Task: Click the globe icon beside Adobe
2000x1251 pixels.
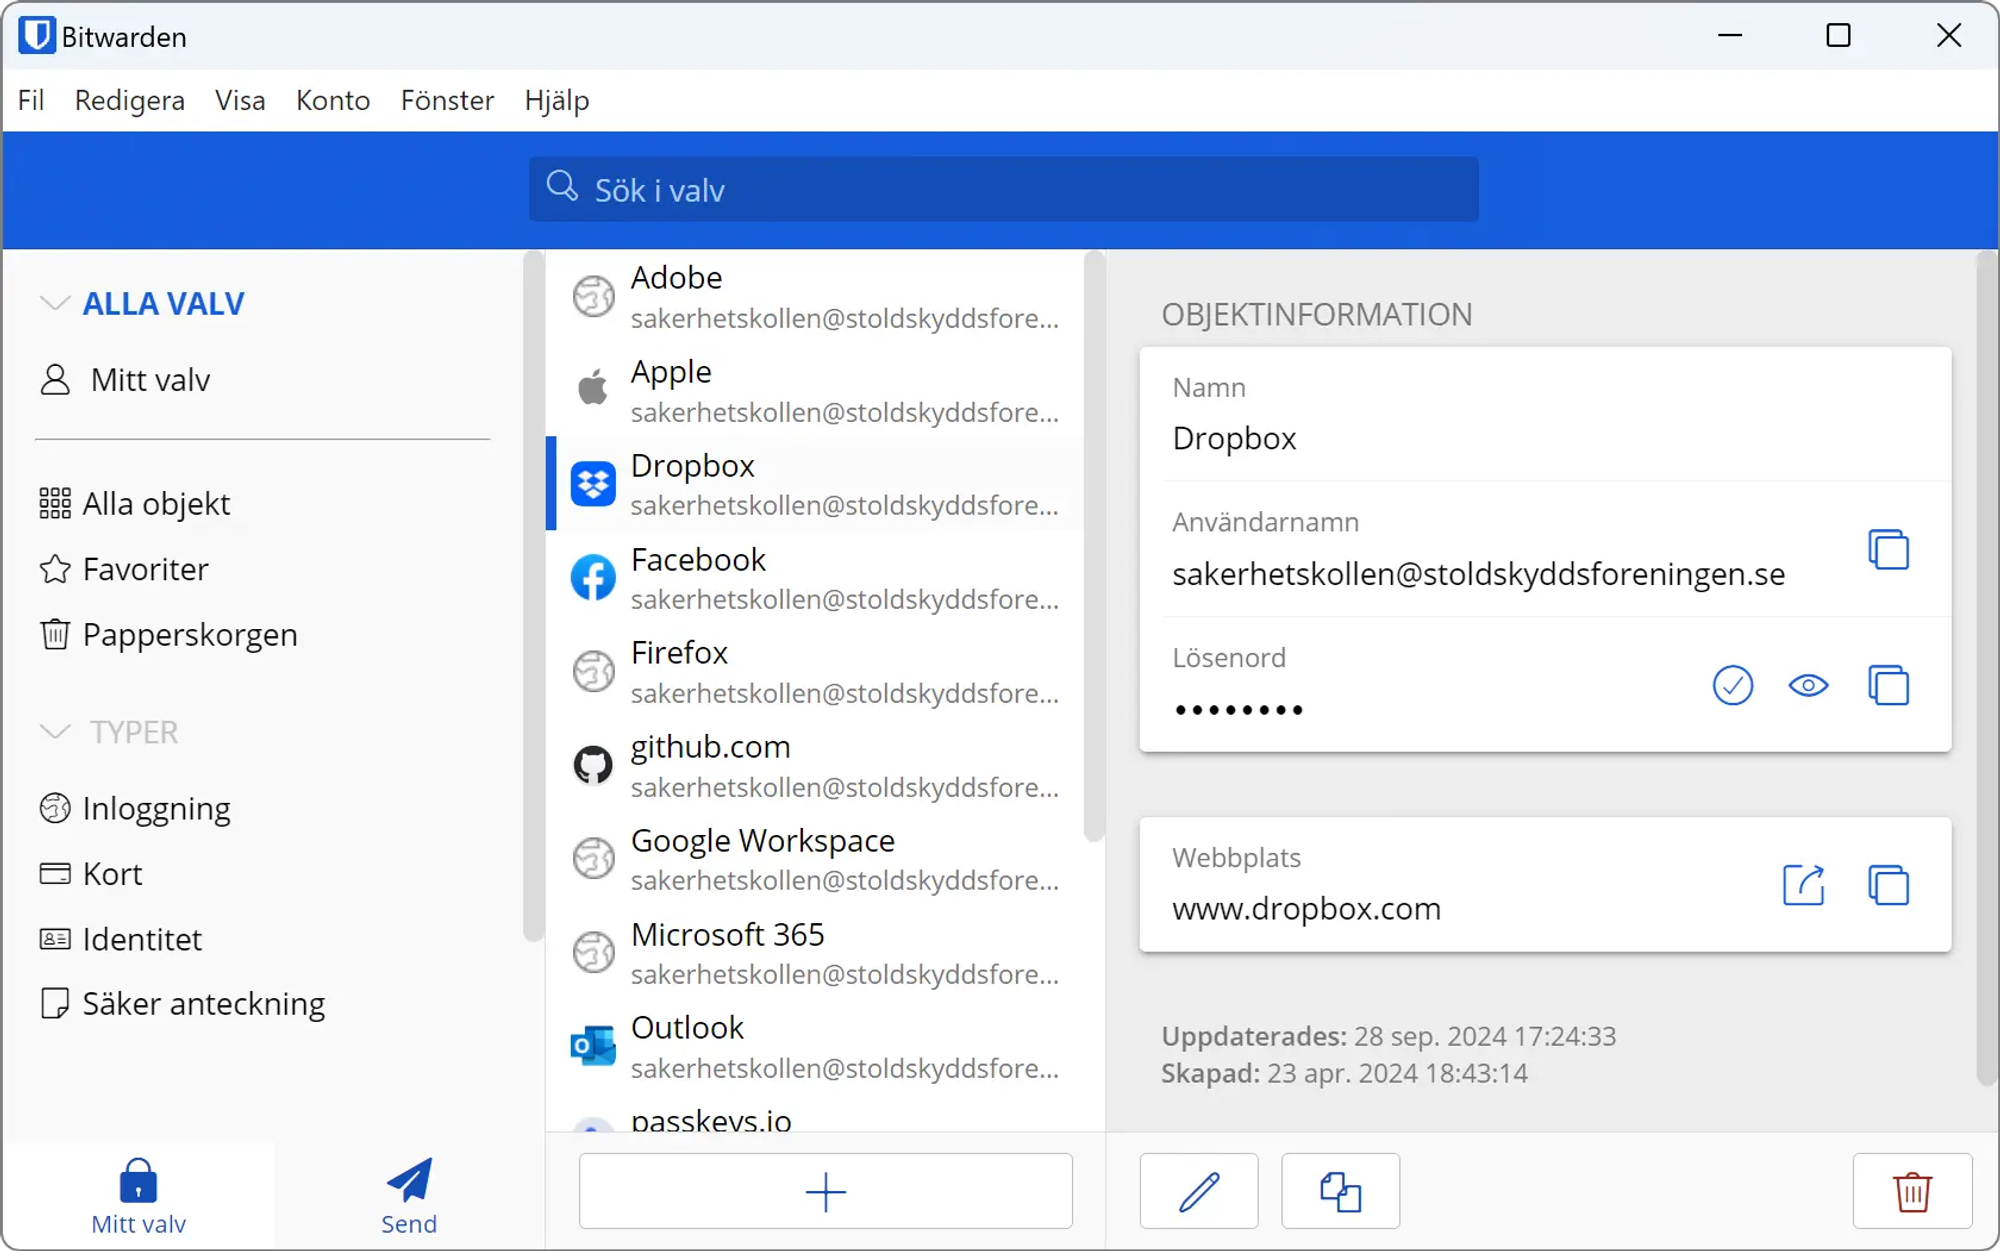Action: pos(593,296)
